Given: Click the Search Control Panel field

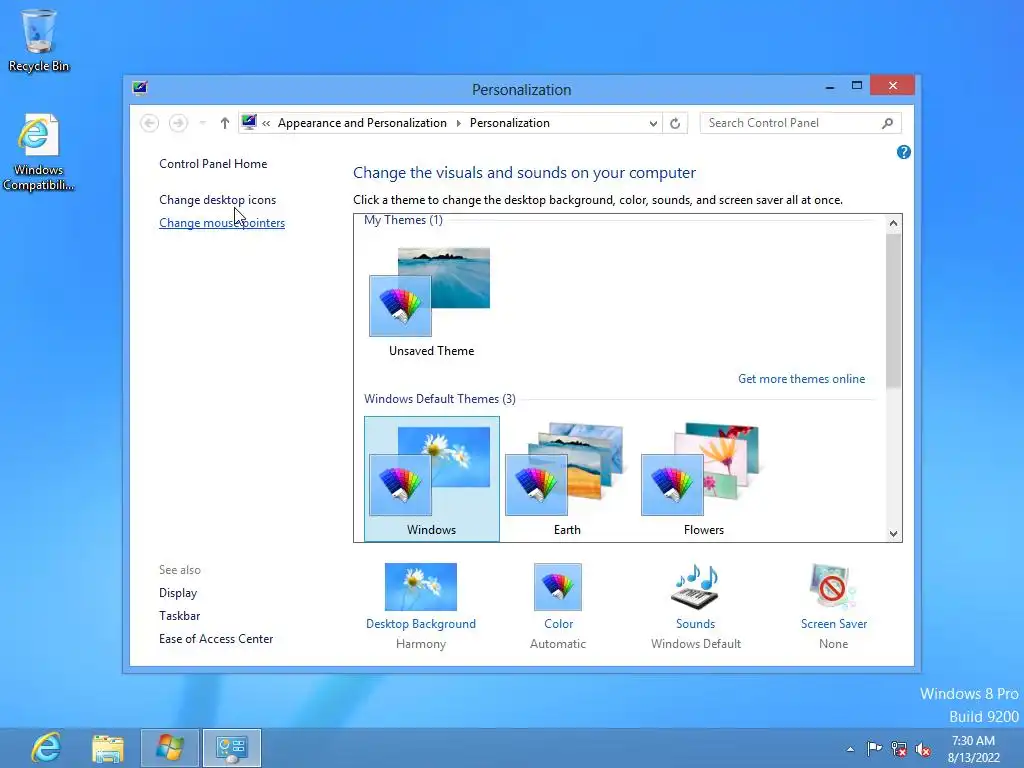Looking at the screenshot, I should (800, 123).
